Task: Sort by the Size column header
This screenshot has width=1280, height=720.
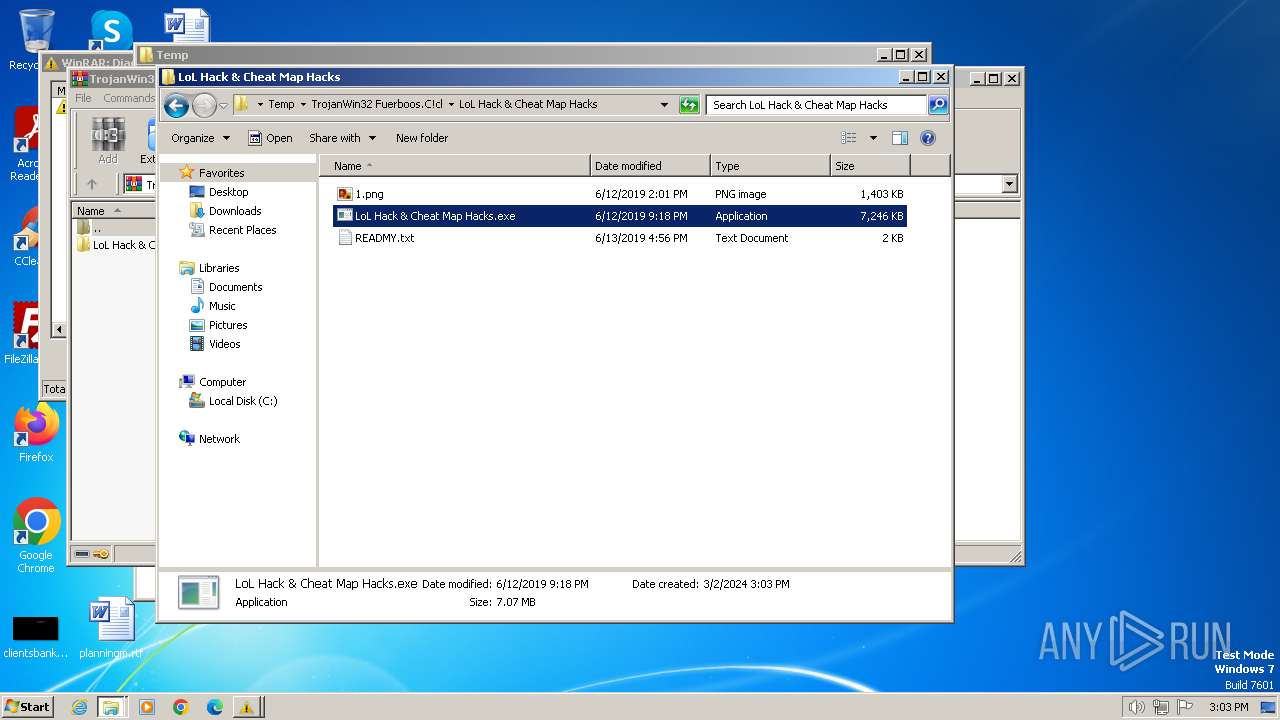Action: click(x=870, y=166)
